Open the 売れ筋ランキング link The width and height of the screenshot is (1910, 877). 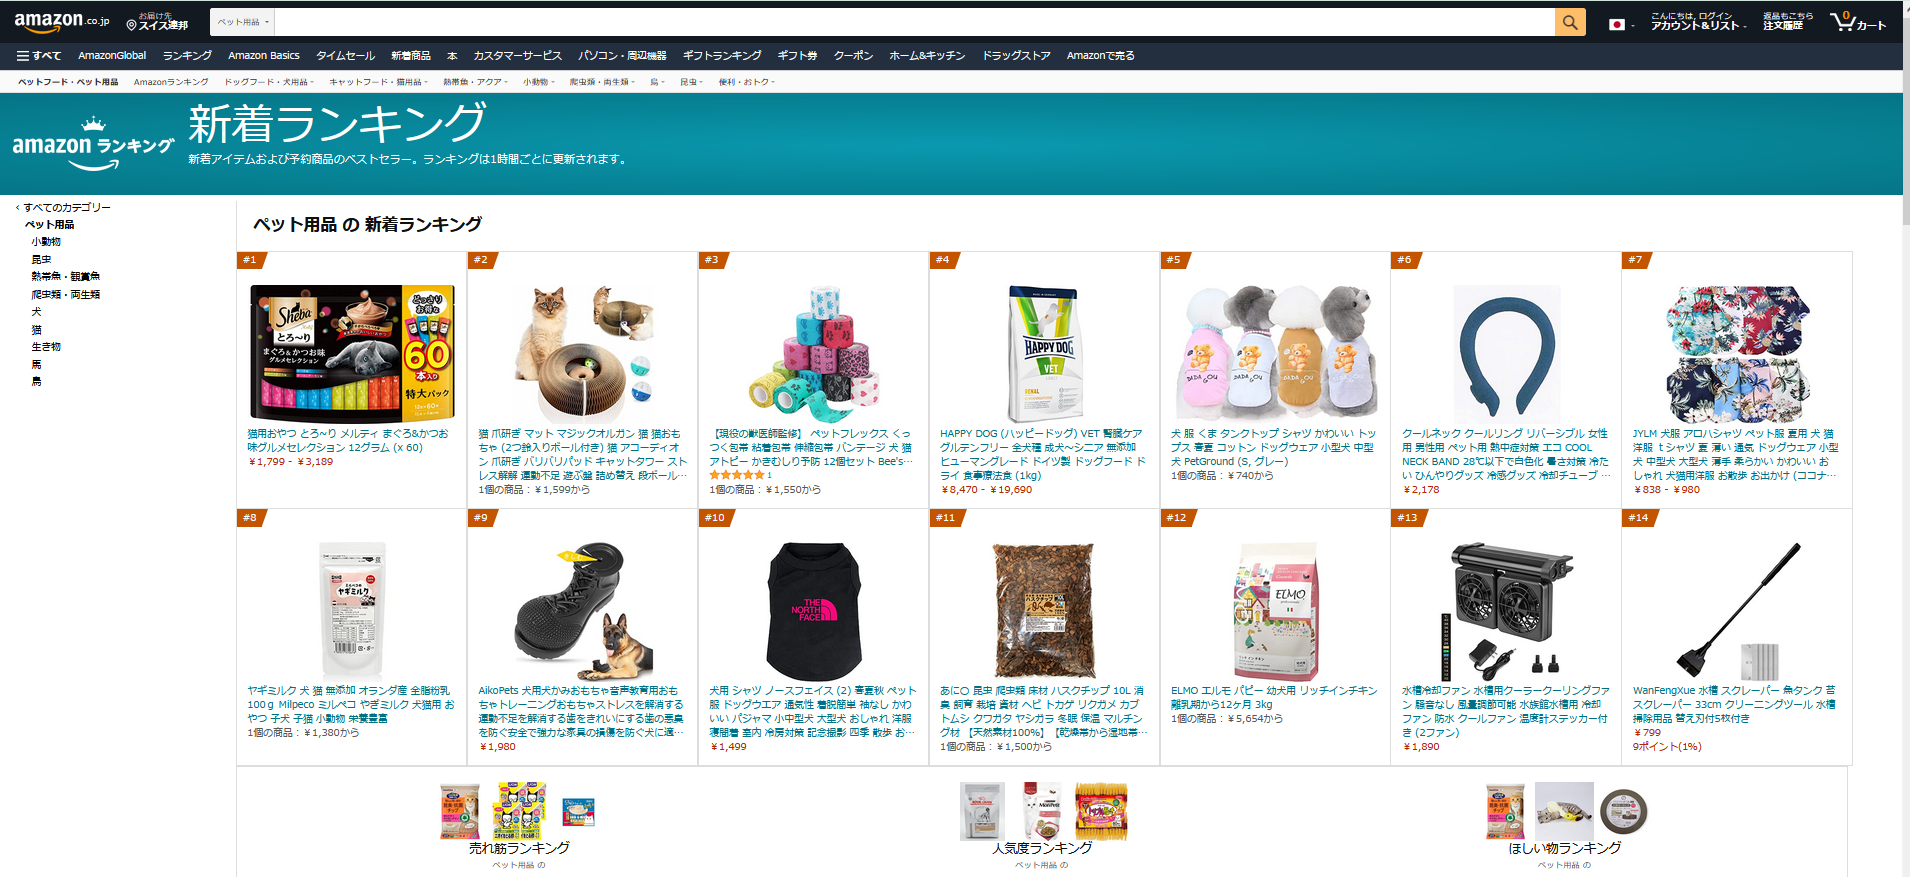[x=519, y=848]
